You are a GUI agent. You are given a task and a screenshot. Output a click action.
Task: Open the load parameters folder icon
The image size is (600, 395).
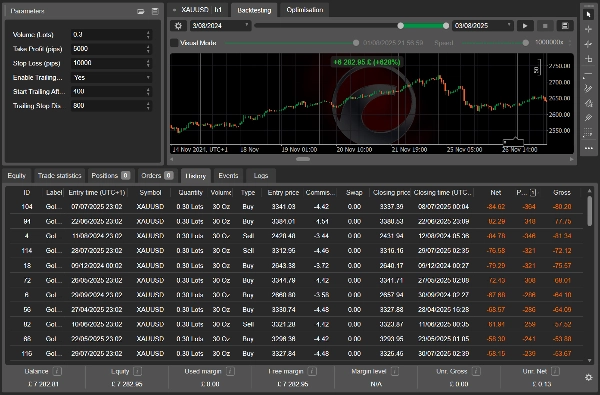141,11
